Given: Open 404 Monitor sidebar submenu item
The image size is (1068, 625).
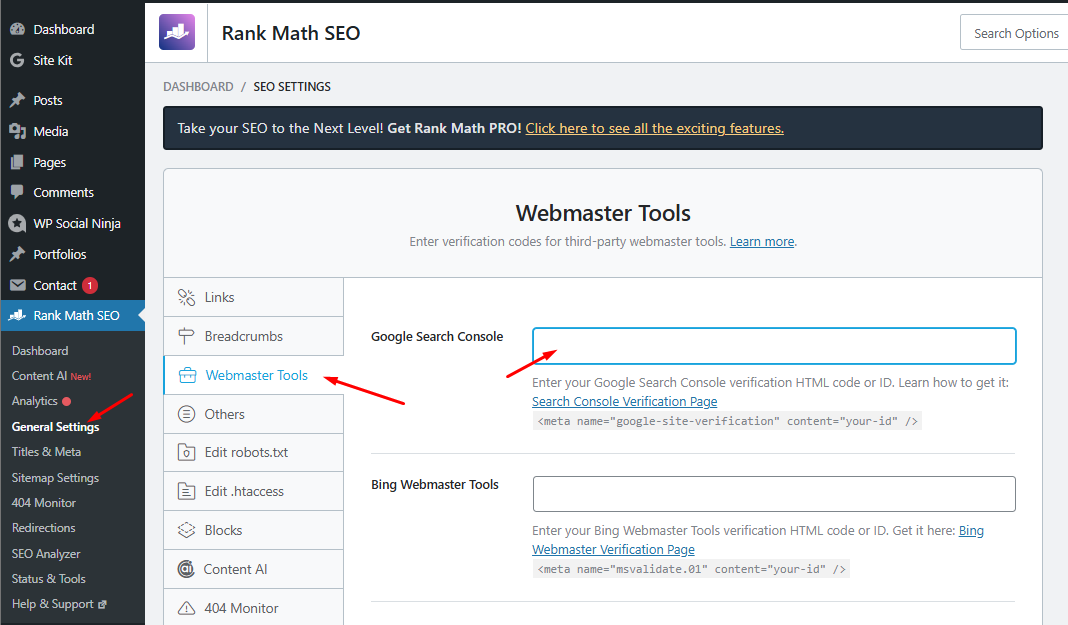Looking at the screenshot, I should click(44, 502).
